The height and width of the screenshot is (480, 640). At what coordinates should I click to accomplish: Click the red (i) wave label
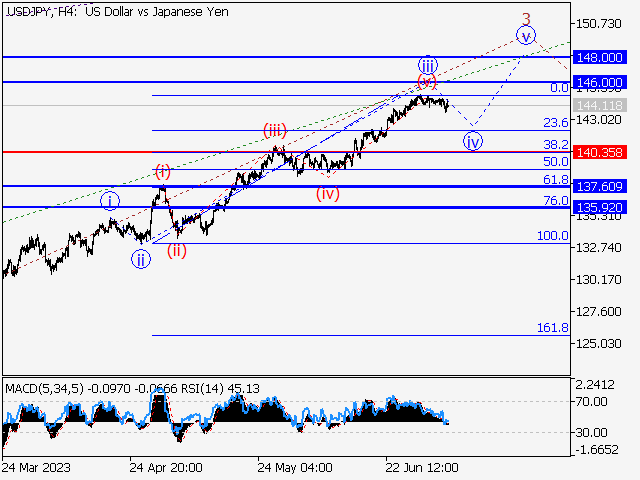click(163, 171)
